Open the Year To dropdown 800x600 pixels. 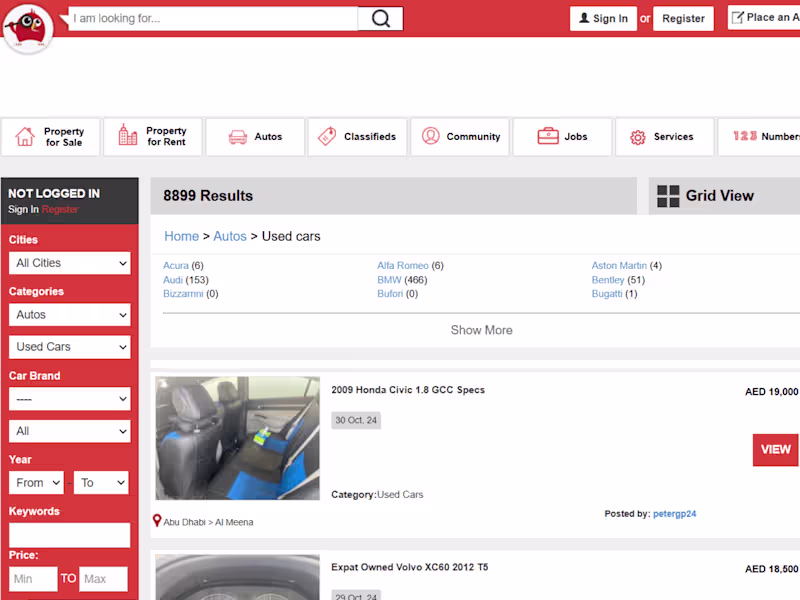pos(102,483)
